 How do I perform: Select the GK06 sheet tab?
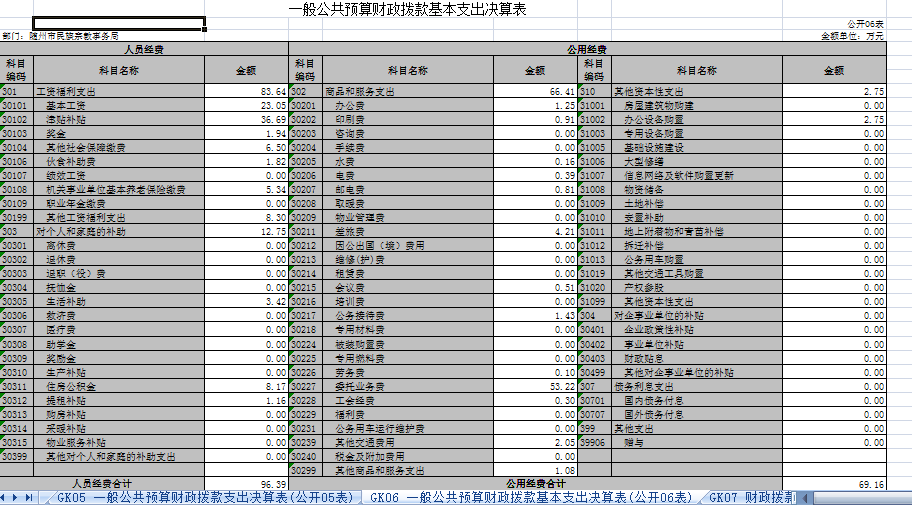coord(532,497)
